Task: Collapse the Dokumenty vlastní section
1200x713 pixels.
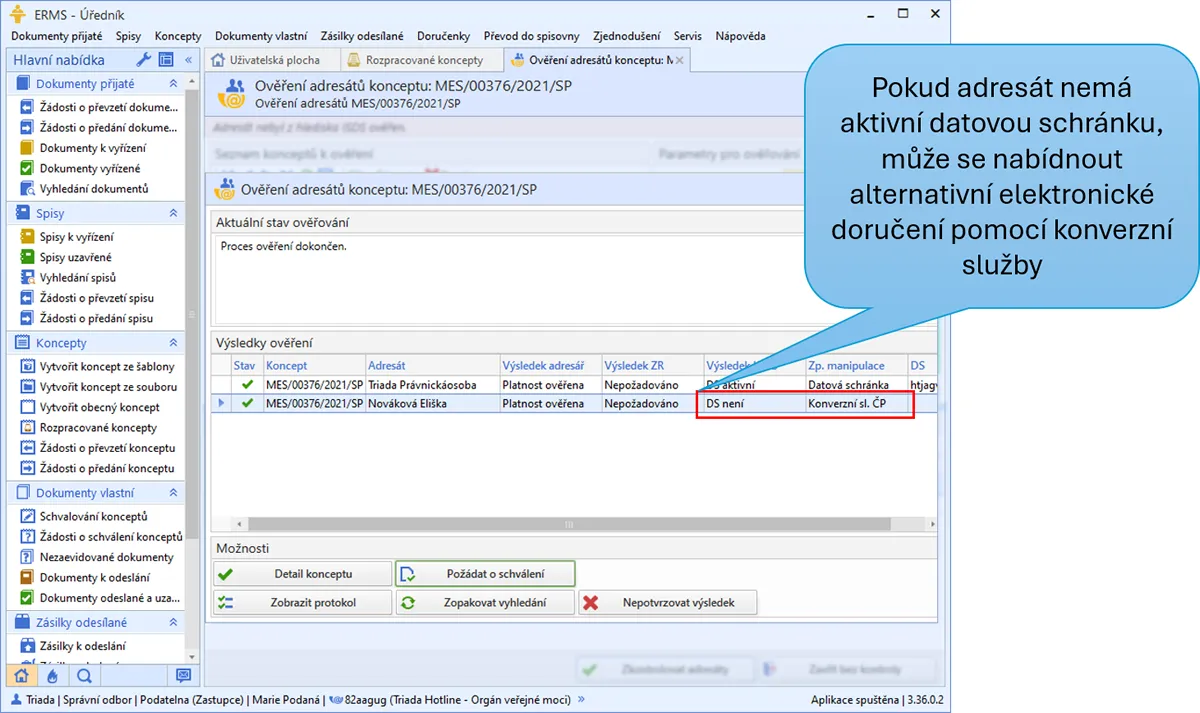Action: click(173, 493)
